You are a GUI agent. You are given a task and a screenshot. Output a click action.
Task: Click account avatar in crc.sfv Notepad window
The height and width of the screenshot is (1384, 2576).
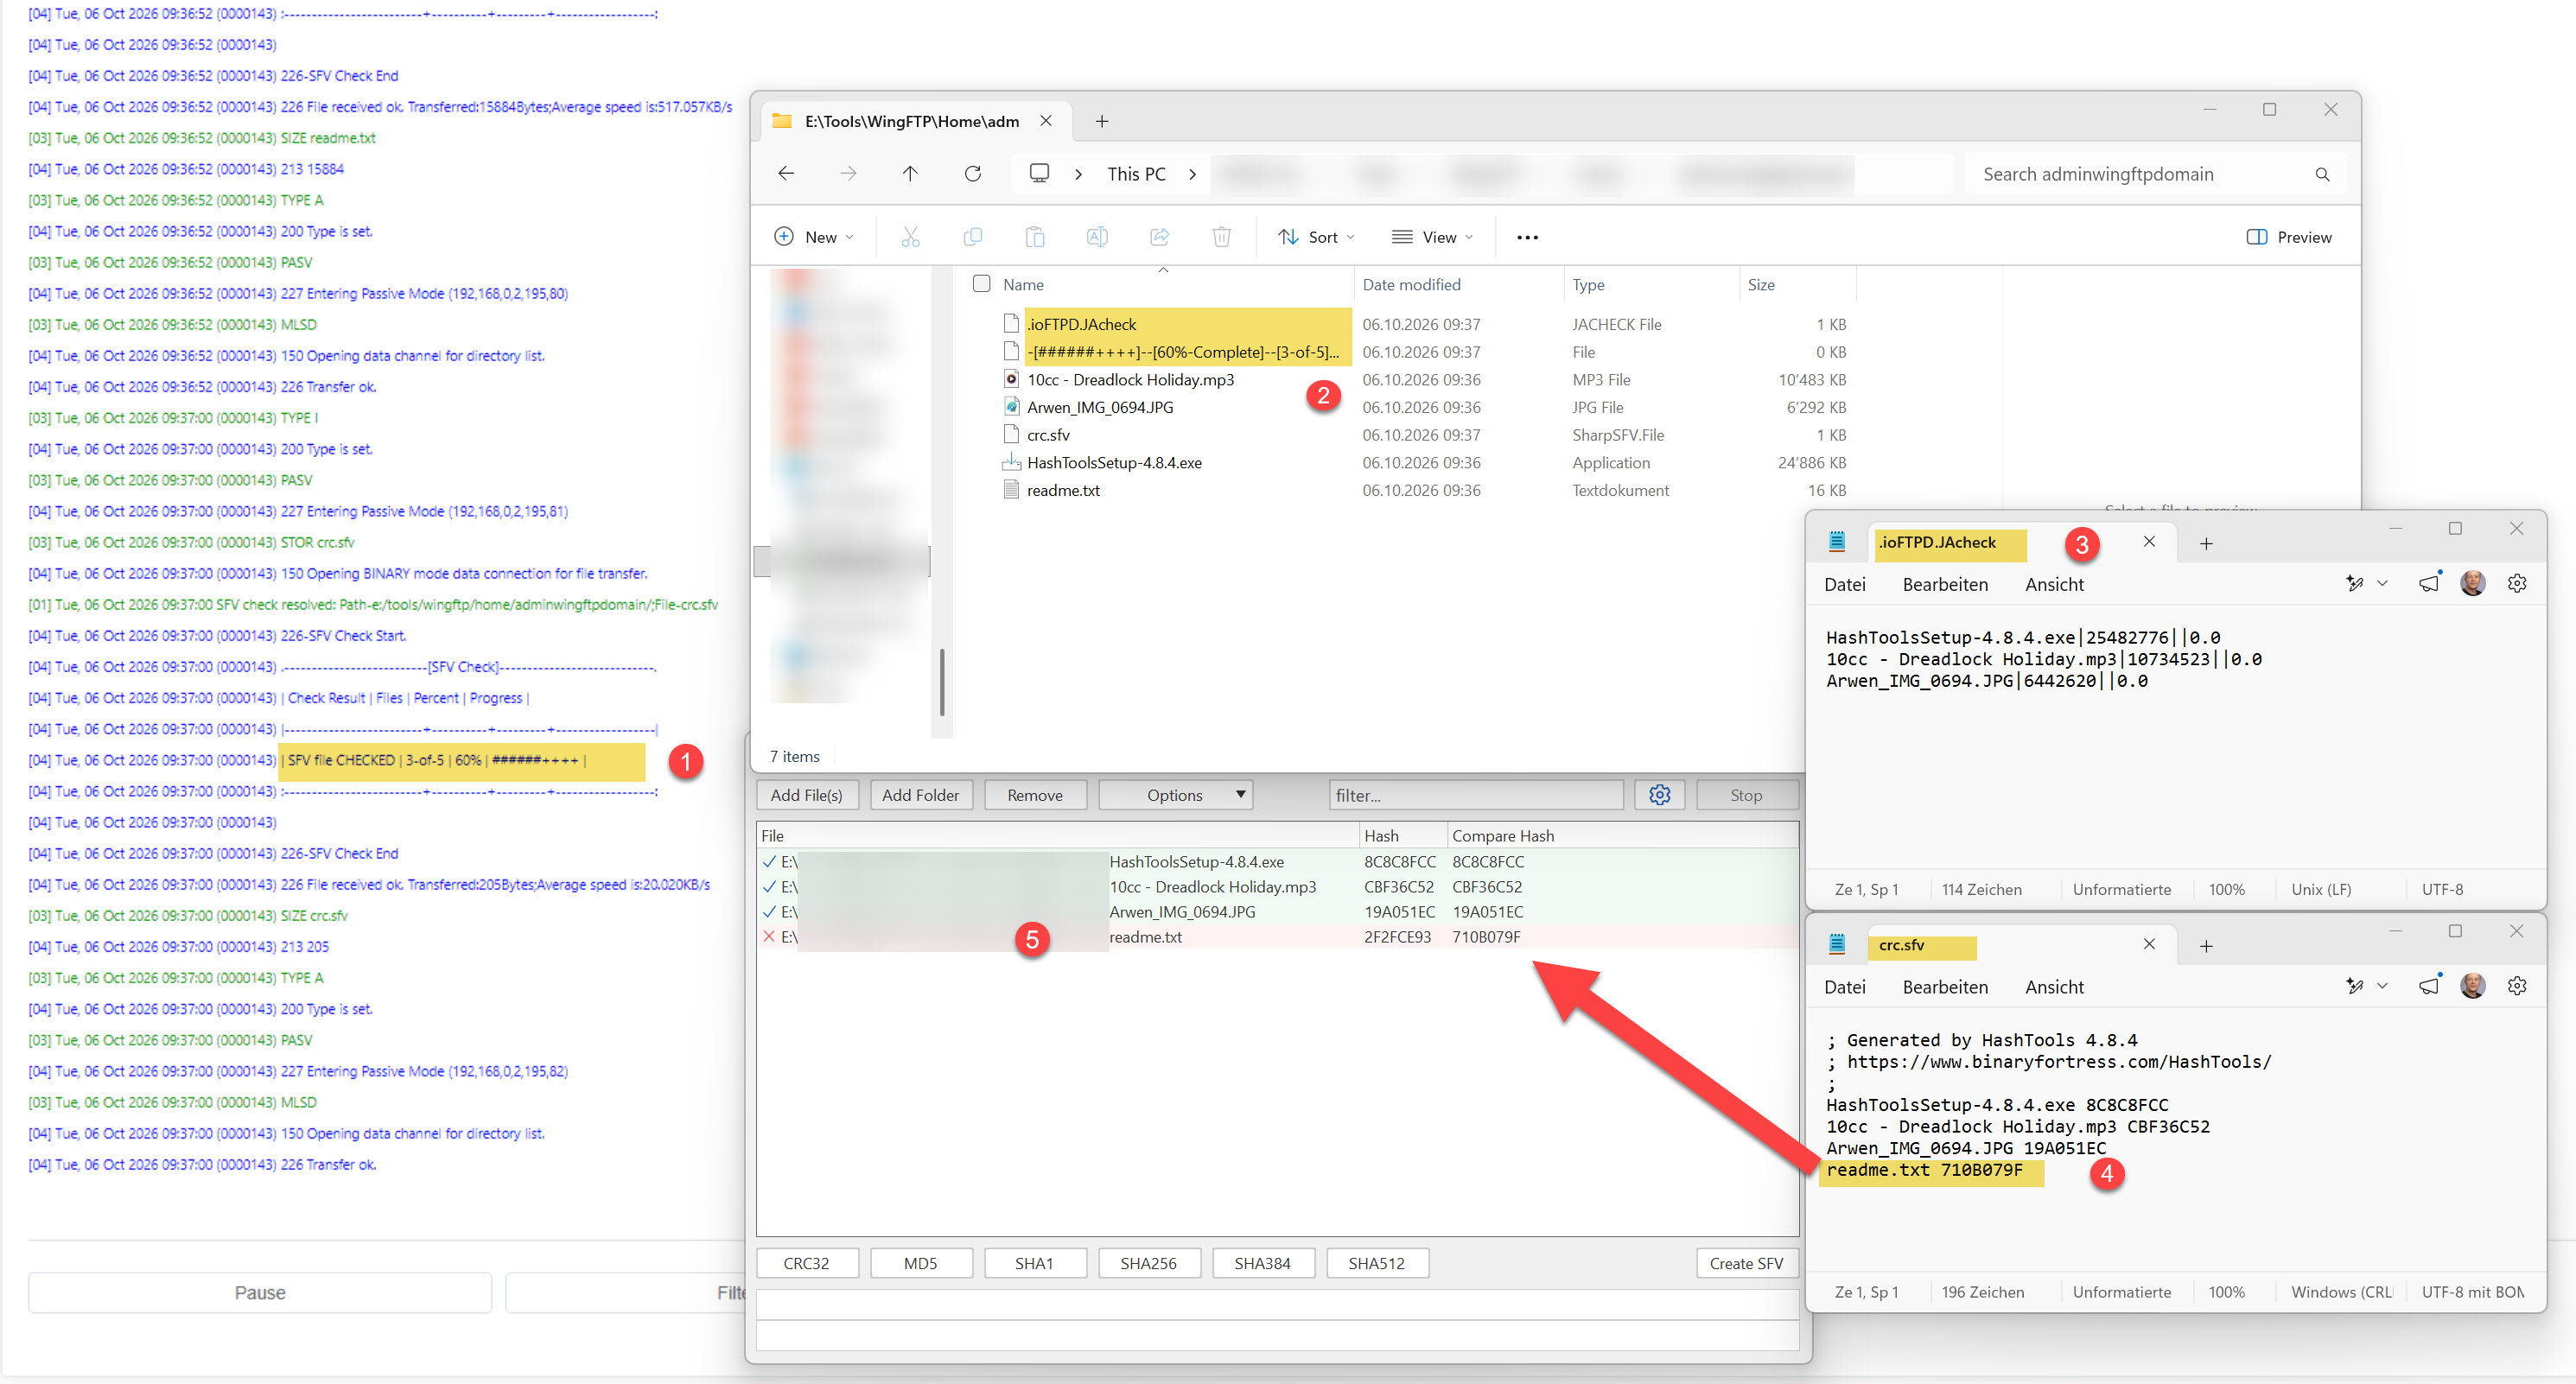(x=2472, y=986)
